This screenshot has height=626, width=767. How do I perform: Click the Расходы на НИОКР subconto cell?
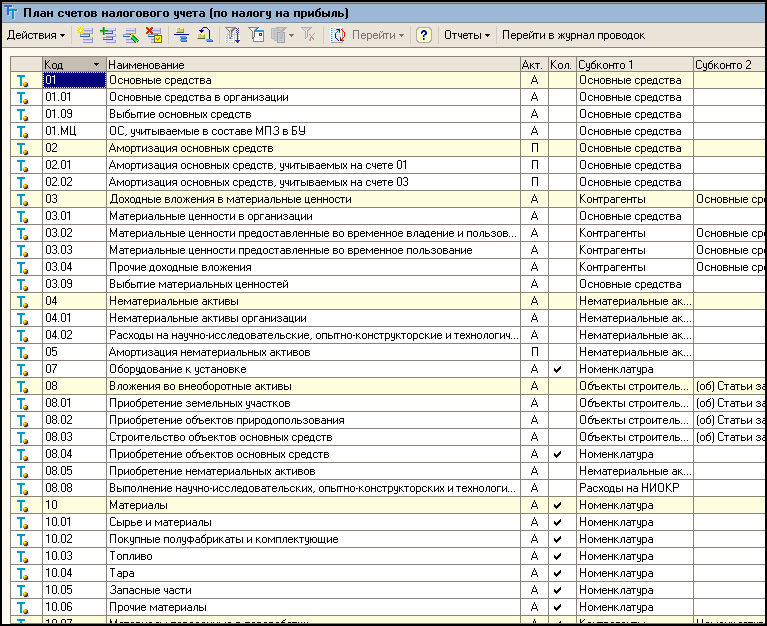coord(635,488)
